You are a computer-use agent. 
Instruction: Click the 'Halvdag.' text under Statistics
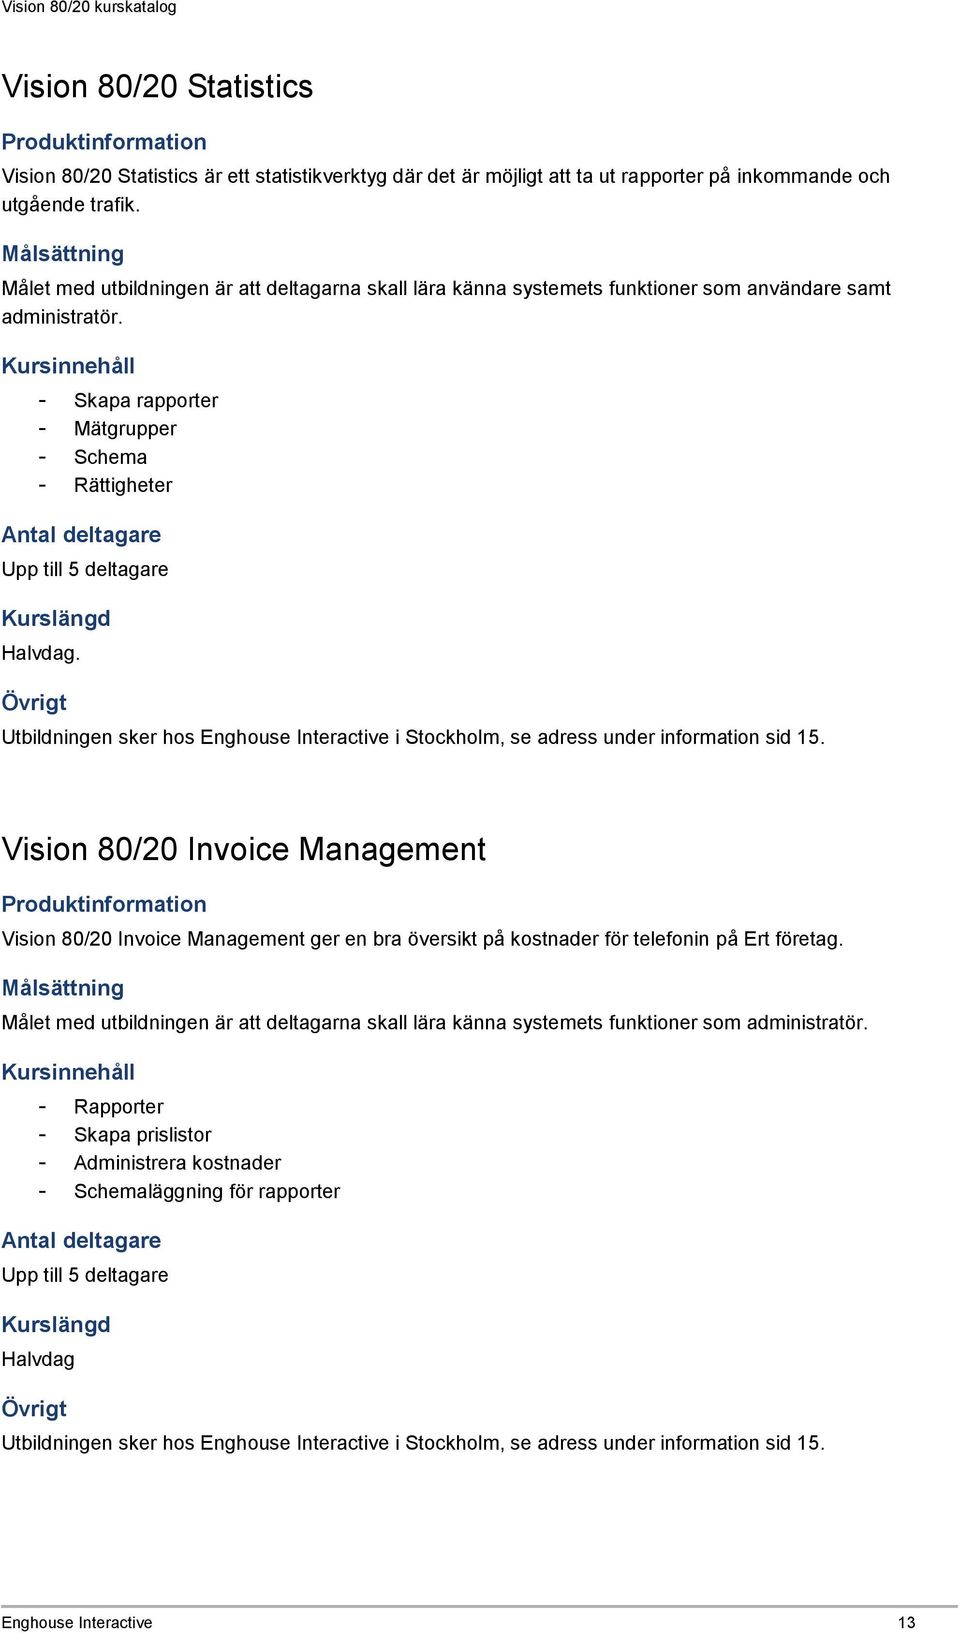point(41,653)
